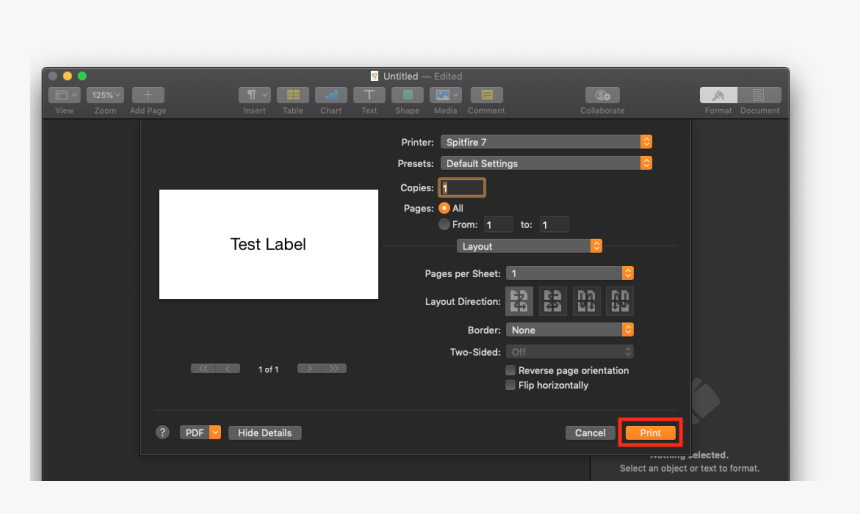Click the Chart toolbar icon
This screenshot has height=514, width=860.
(x=331, y=95)
